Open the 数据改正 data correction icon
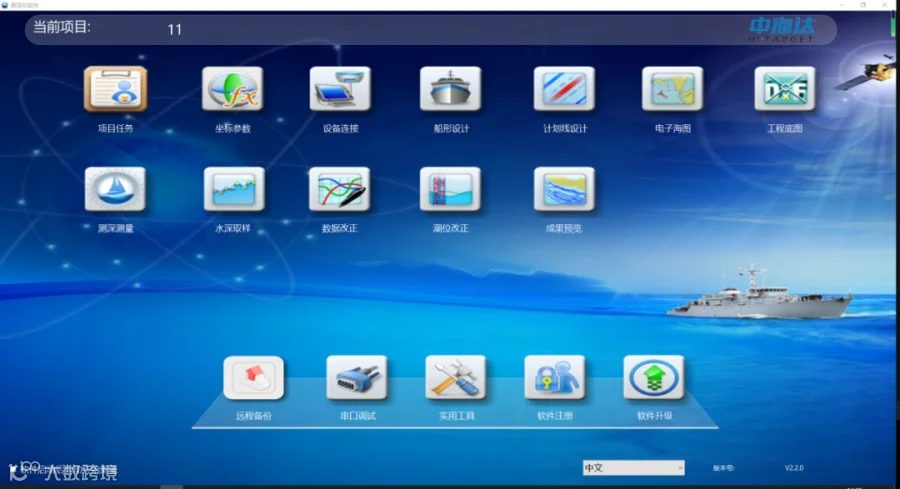 coord(340,189)
